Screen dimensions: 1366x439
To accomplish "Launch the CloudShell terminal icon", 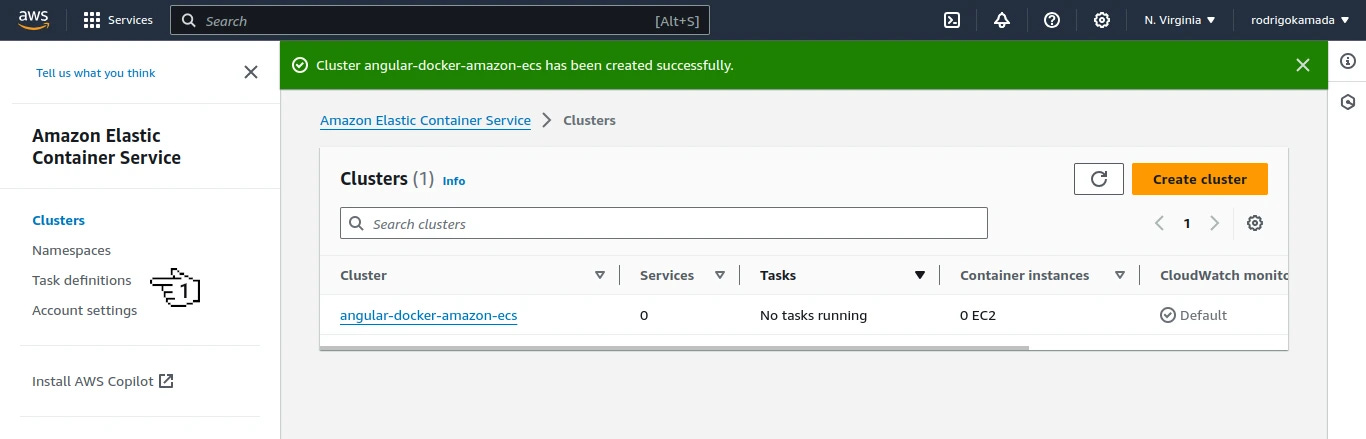I will [x=953, y=20].
